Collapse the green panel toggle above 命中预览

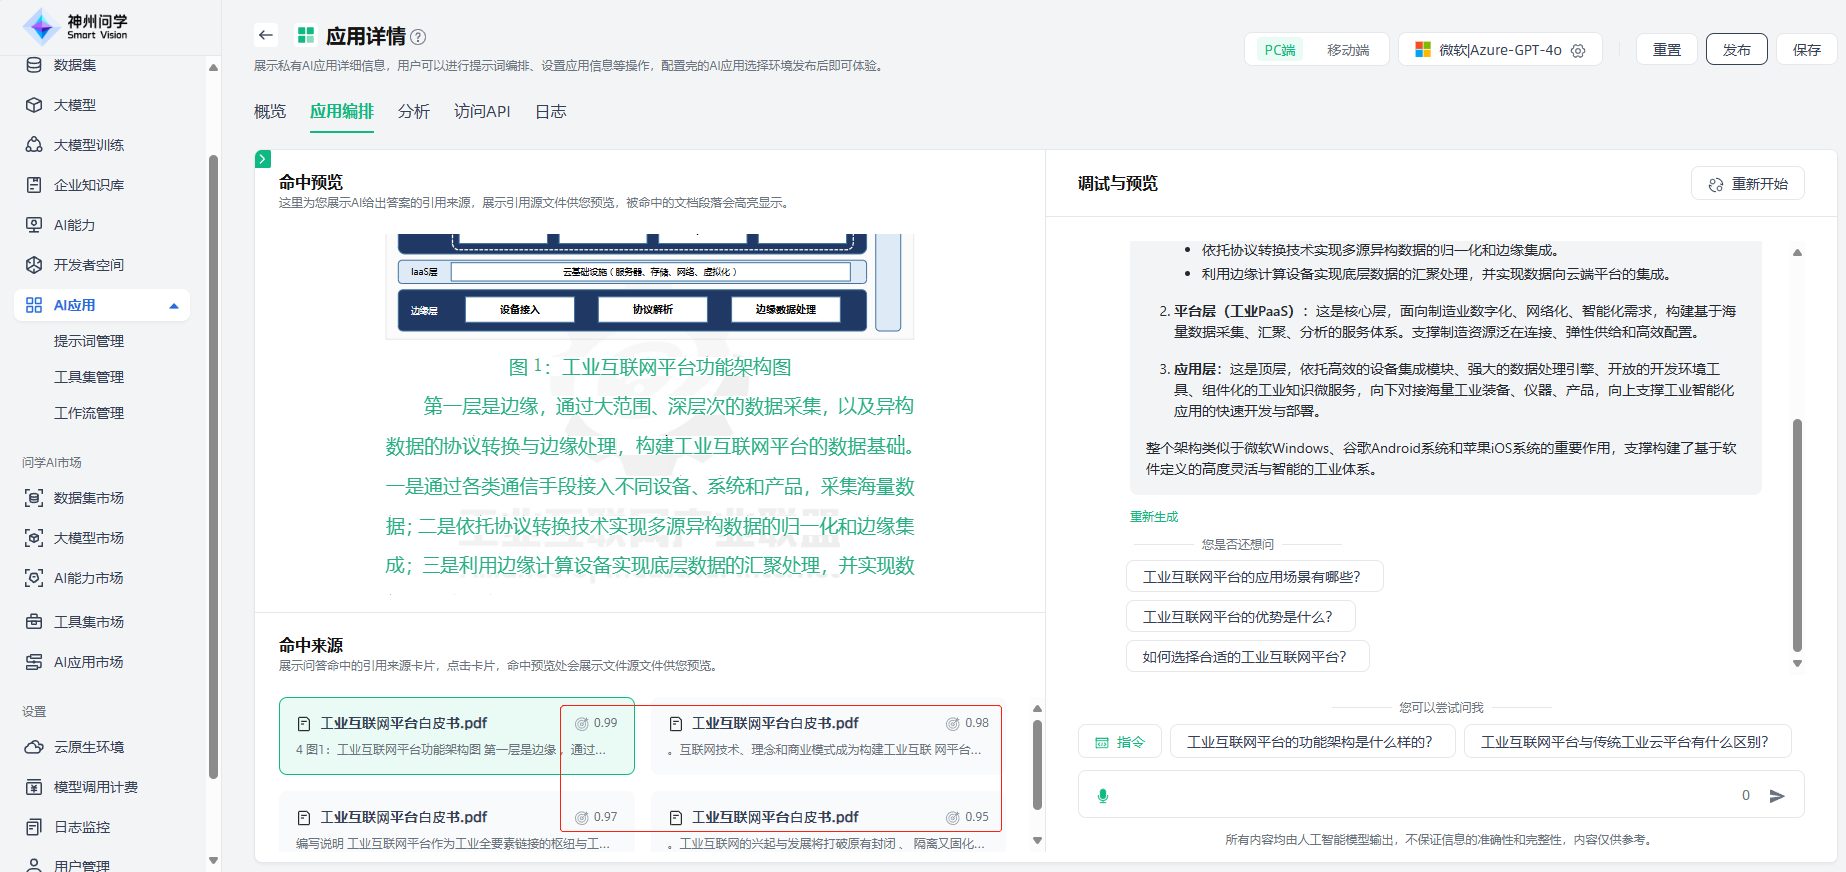click(x=263, y=159)
